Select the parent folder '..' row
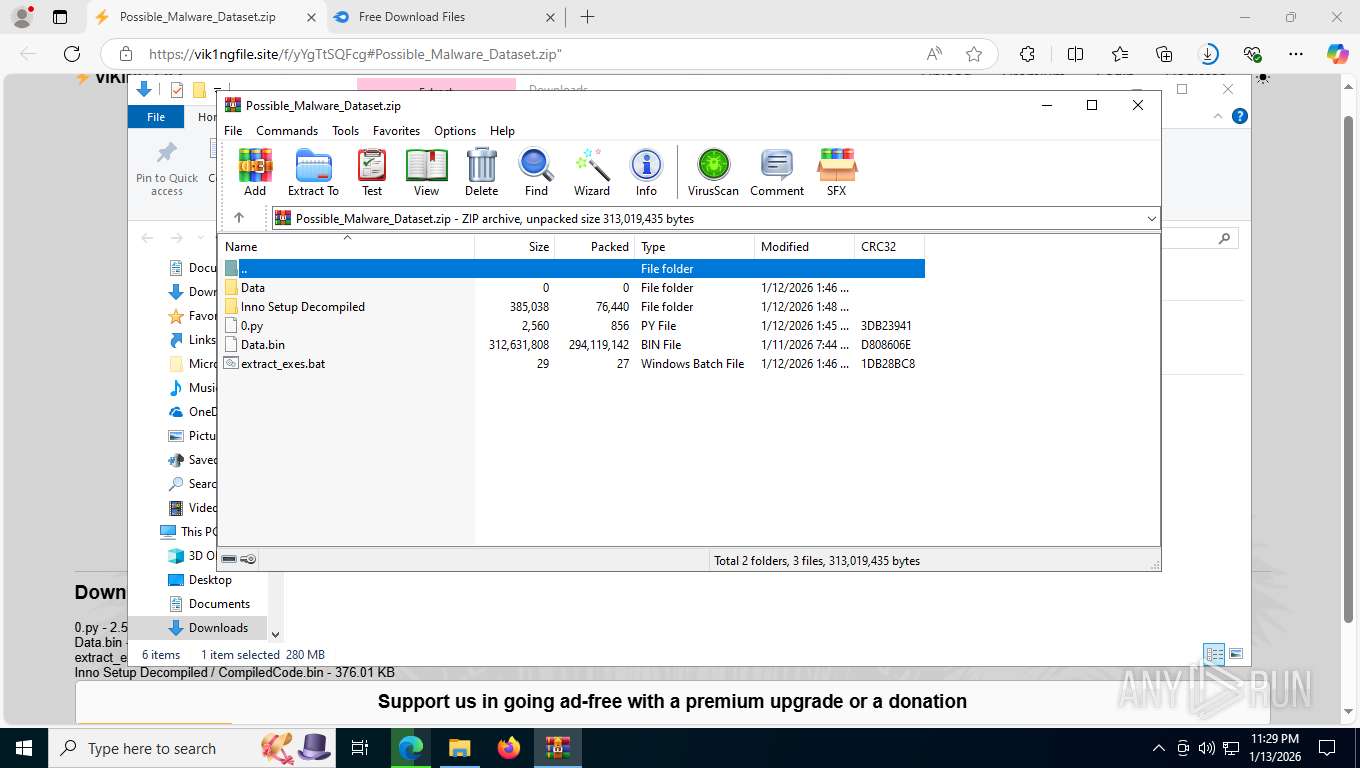 click(572, 269)
